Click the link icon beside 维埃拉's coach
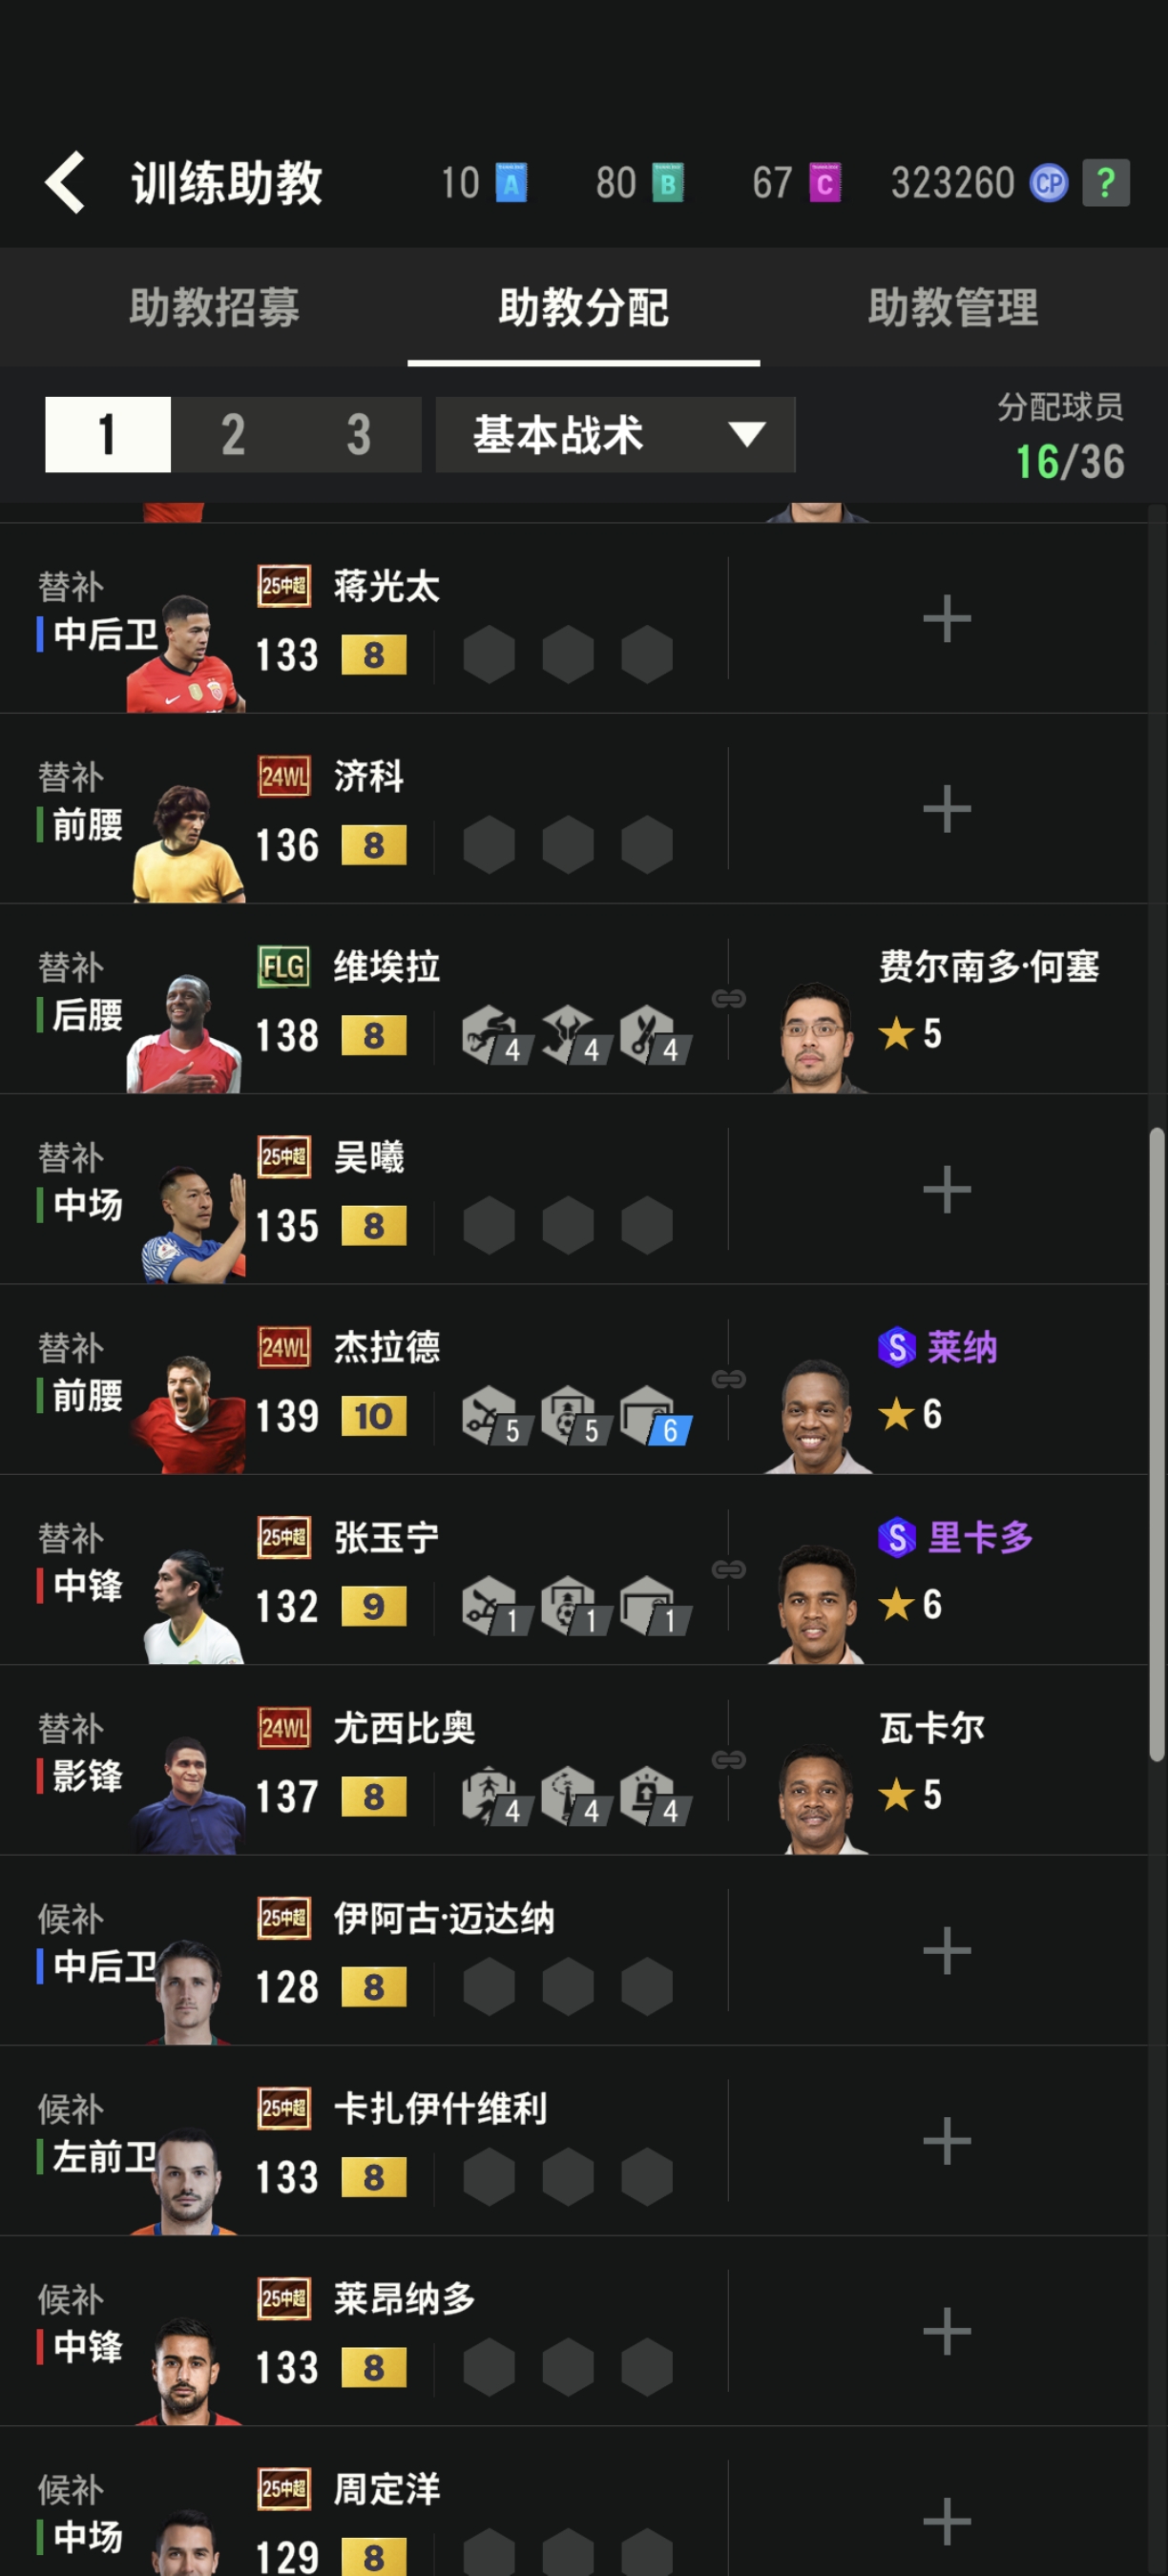Viewport: 1168px width, 2576px height. click(728, 998)
